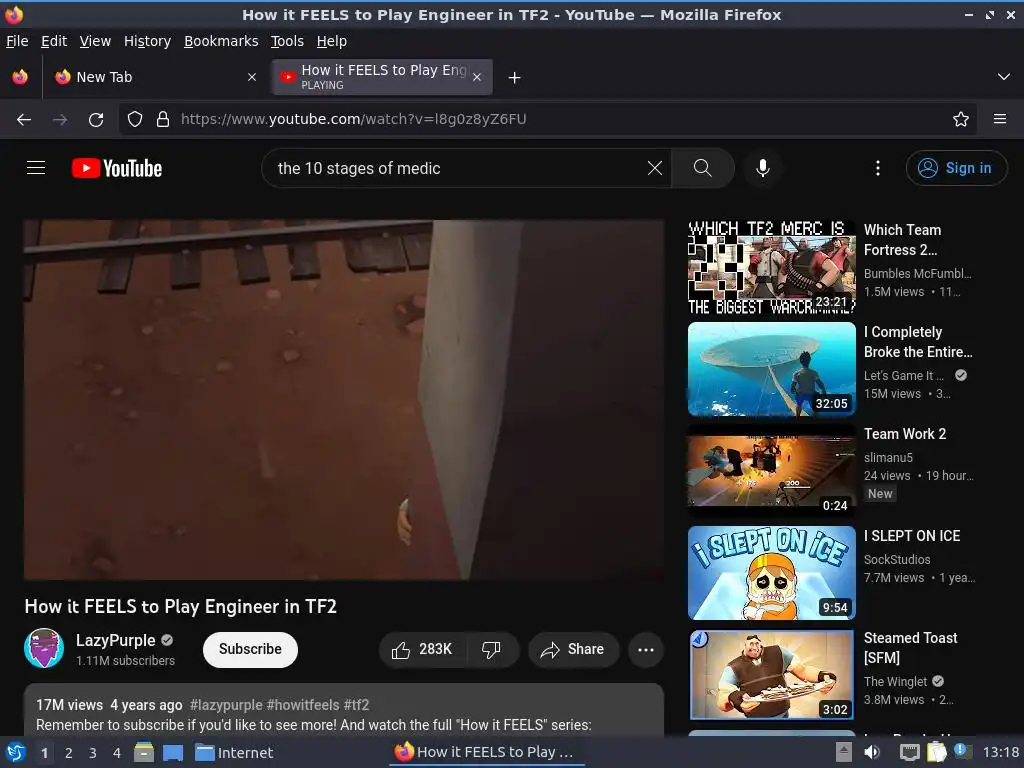Viewport: 1024px width, 768px height.
Task: Open the Bookmarks menu
Action: click(221, 41)
